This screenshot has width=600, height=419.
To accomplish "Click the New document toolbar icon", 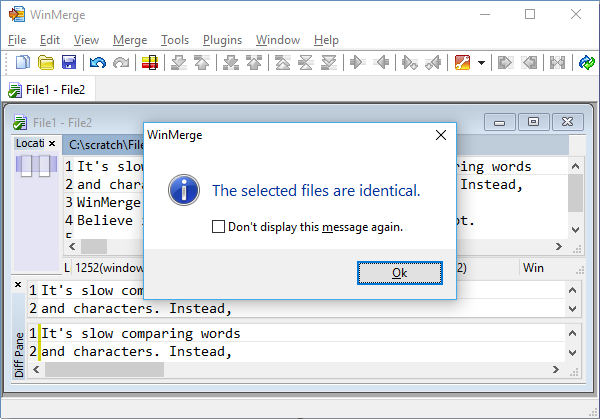I will point(22,63).
